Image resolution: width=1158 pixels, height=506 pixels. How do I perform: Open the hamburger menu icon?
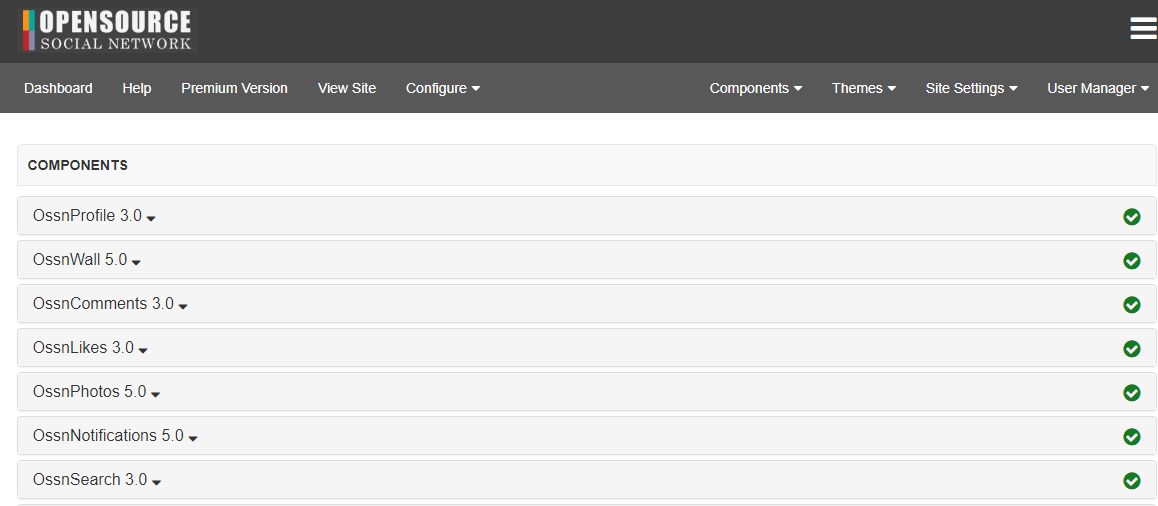click(x=1143, y=29)
